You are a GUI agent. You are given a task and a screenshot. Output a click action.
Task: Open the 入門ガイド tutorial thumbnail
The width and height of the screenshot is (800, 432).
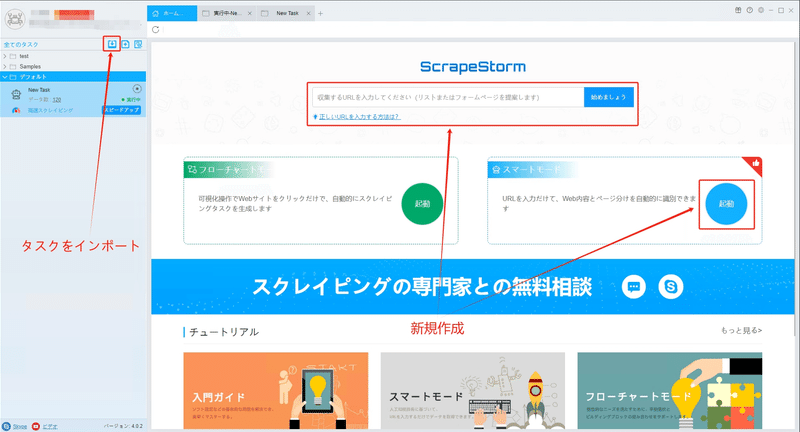pyautogui.click(x=276, y=390)
